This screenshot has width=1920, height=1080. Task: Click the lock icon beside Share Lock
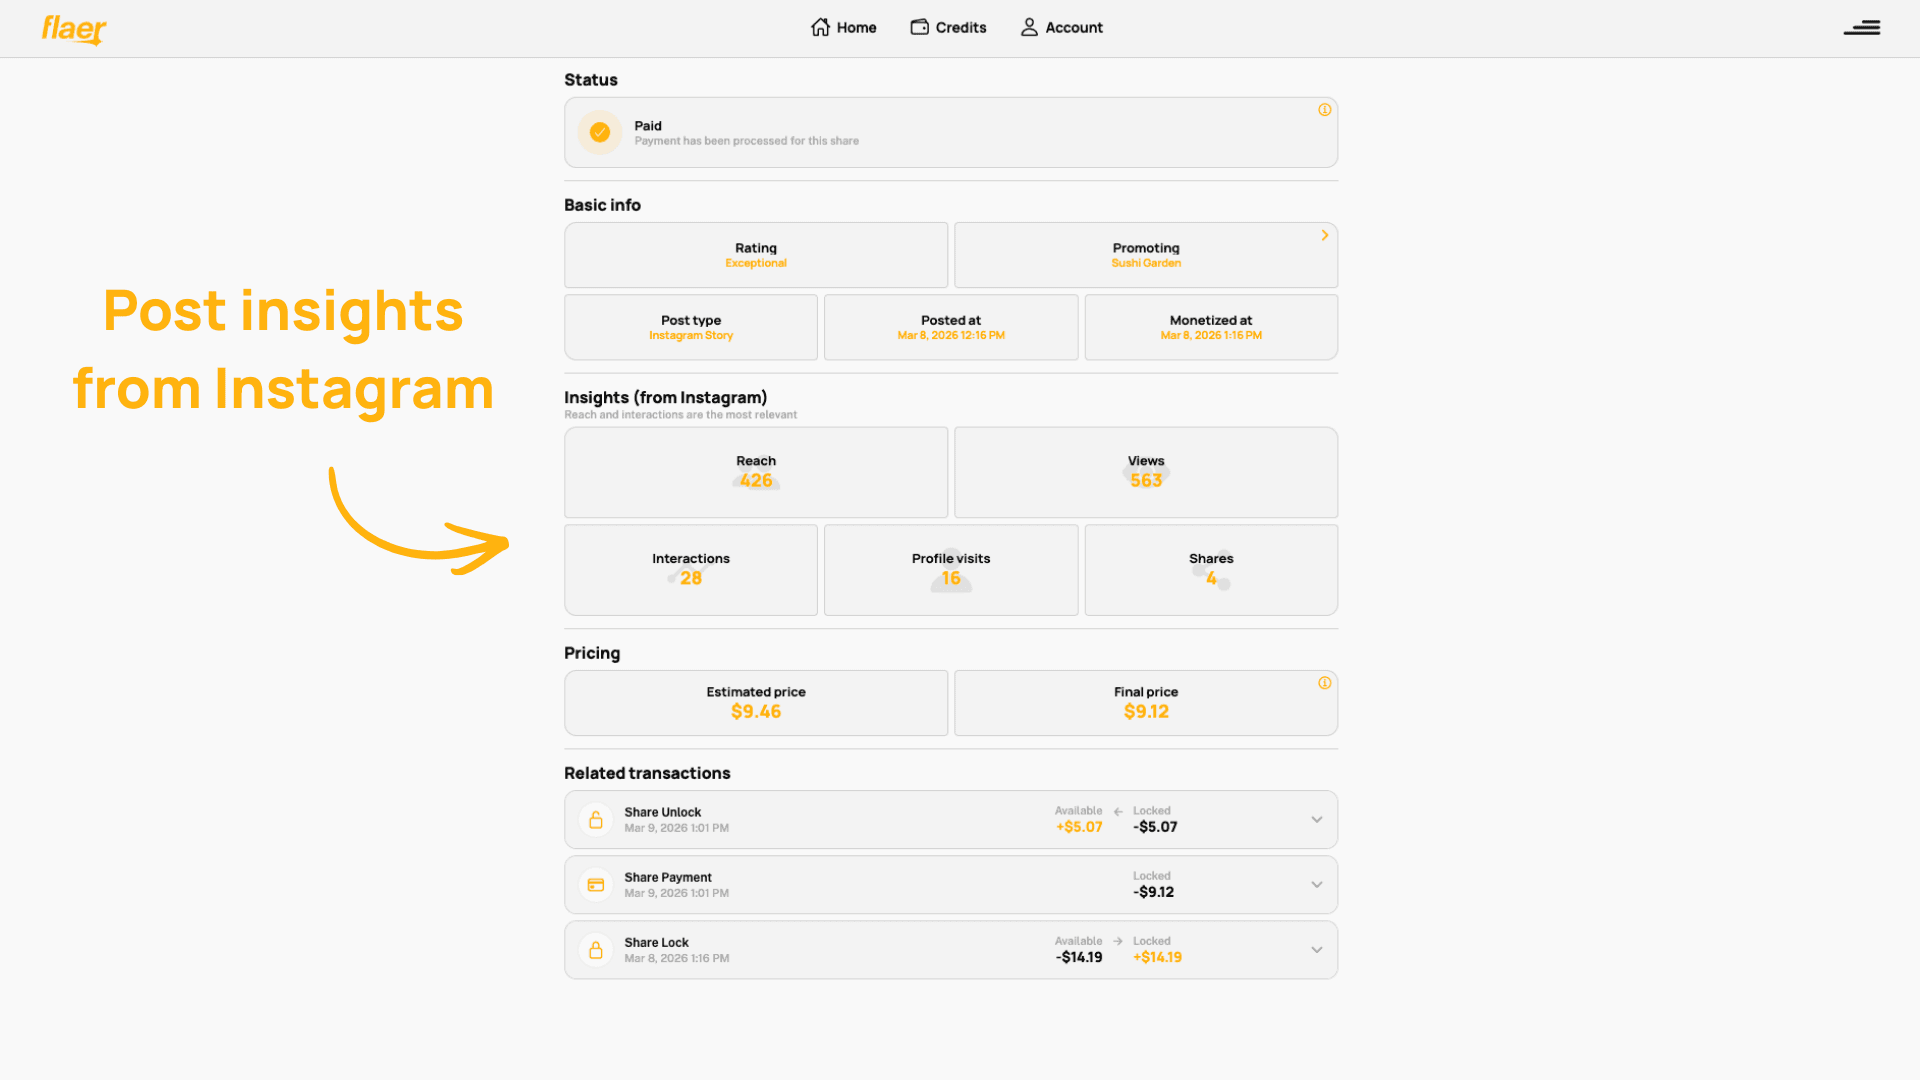596,949
